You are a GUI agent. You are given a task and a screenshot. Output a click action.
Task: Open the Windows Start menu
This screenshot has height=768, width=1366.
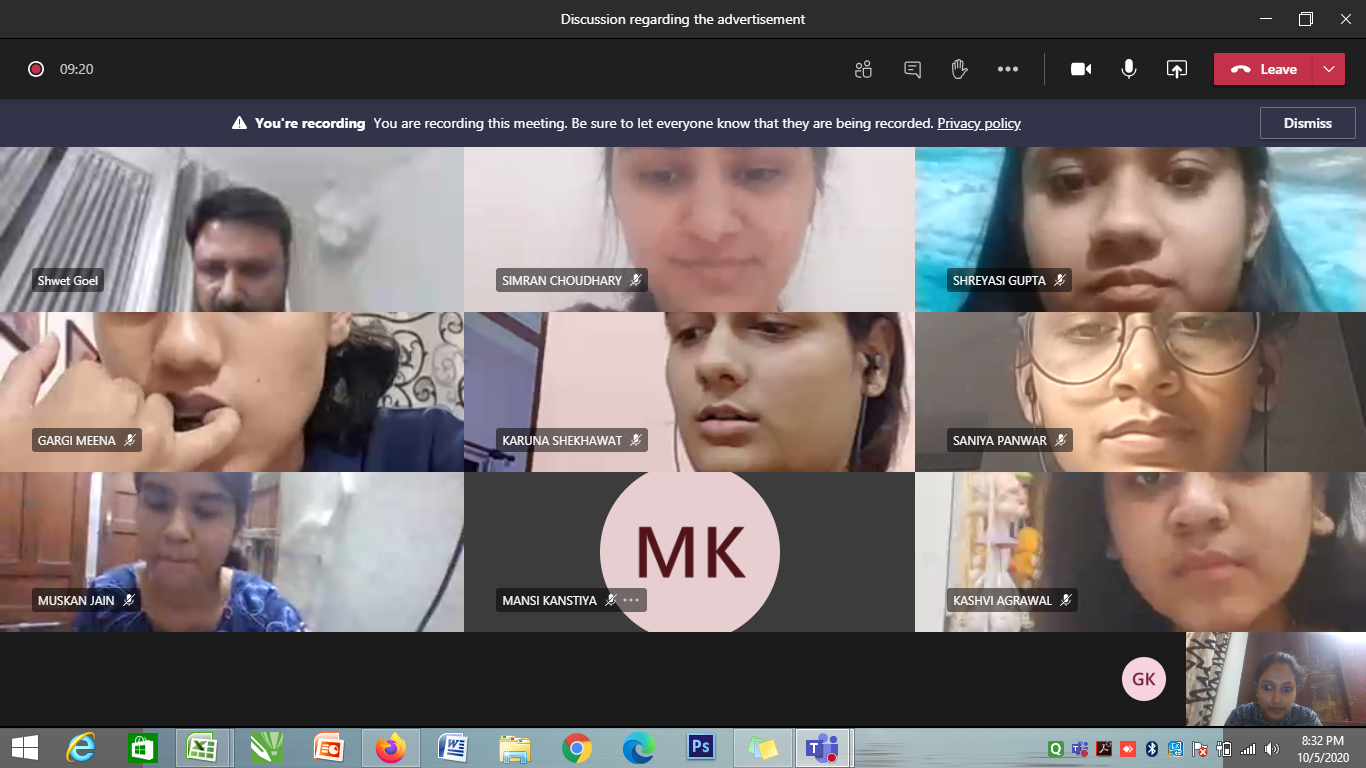25,747
